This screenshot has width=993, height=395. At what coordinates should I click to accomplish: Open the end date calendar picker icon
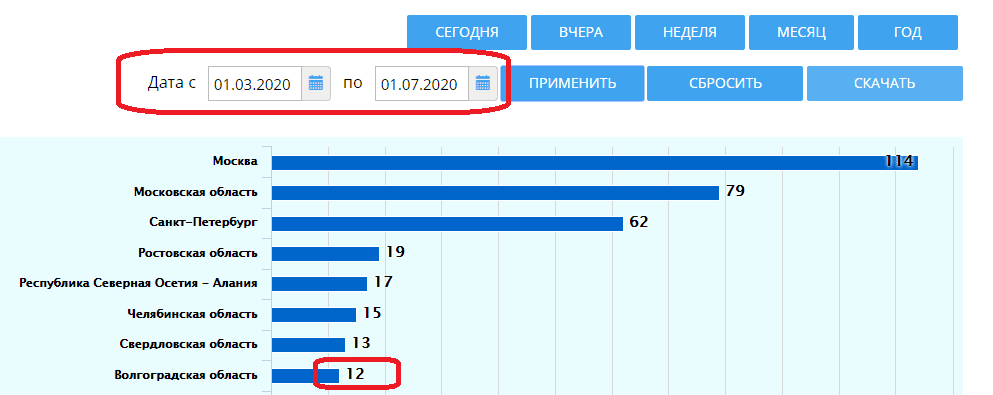coord(483,84)
